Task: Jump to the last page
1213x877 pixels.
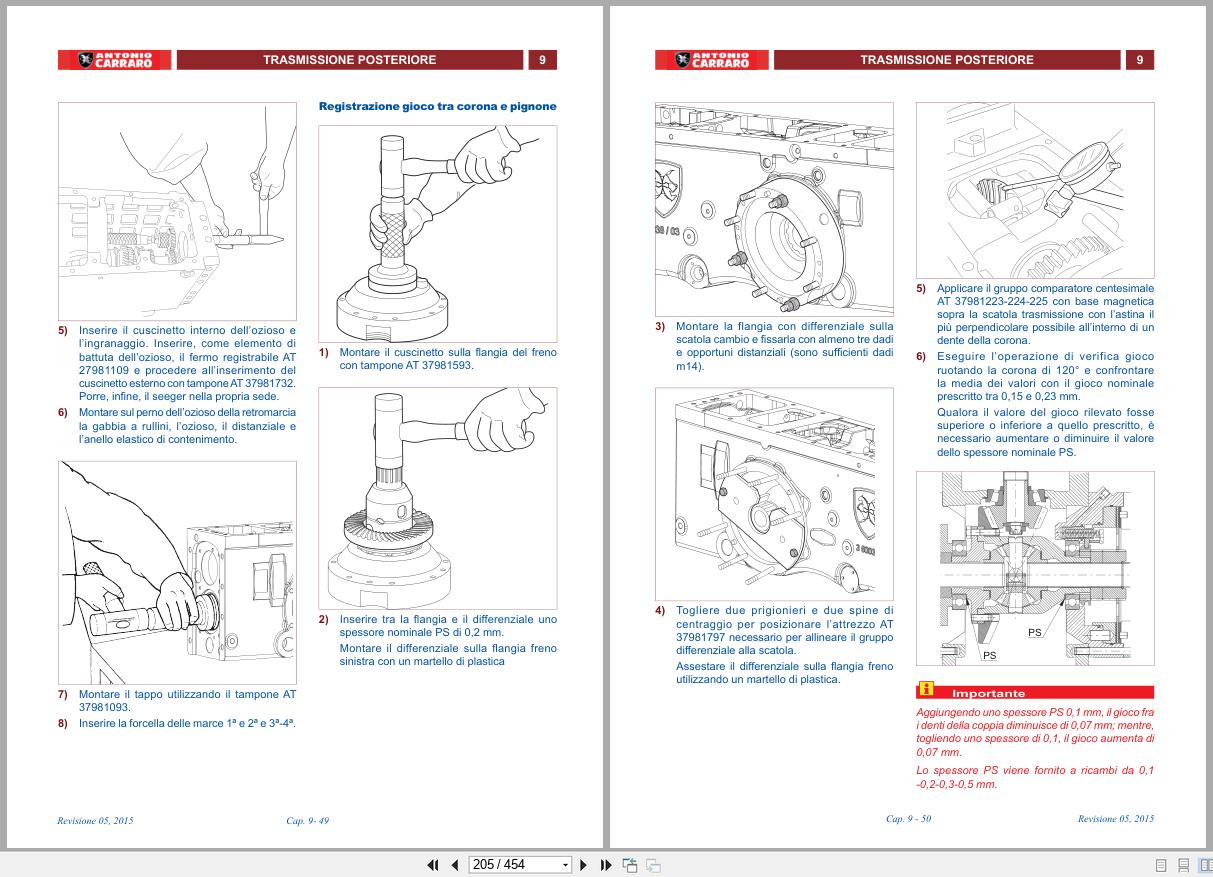Action: pos(606,865)
